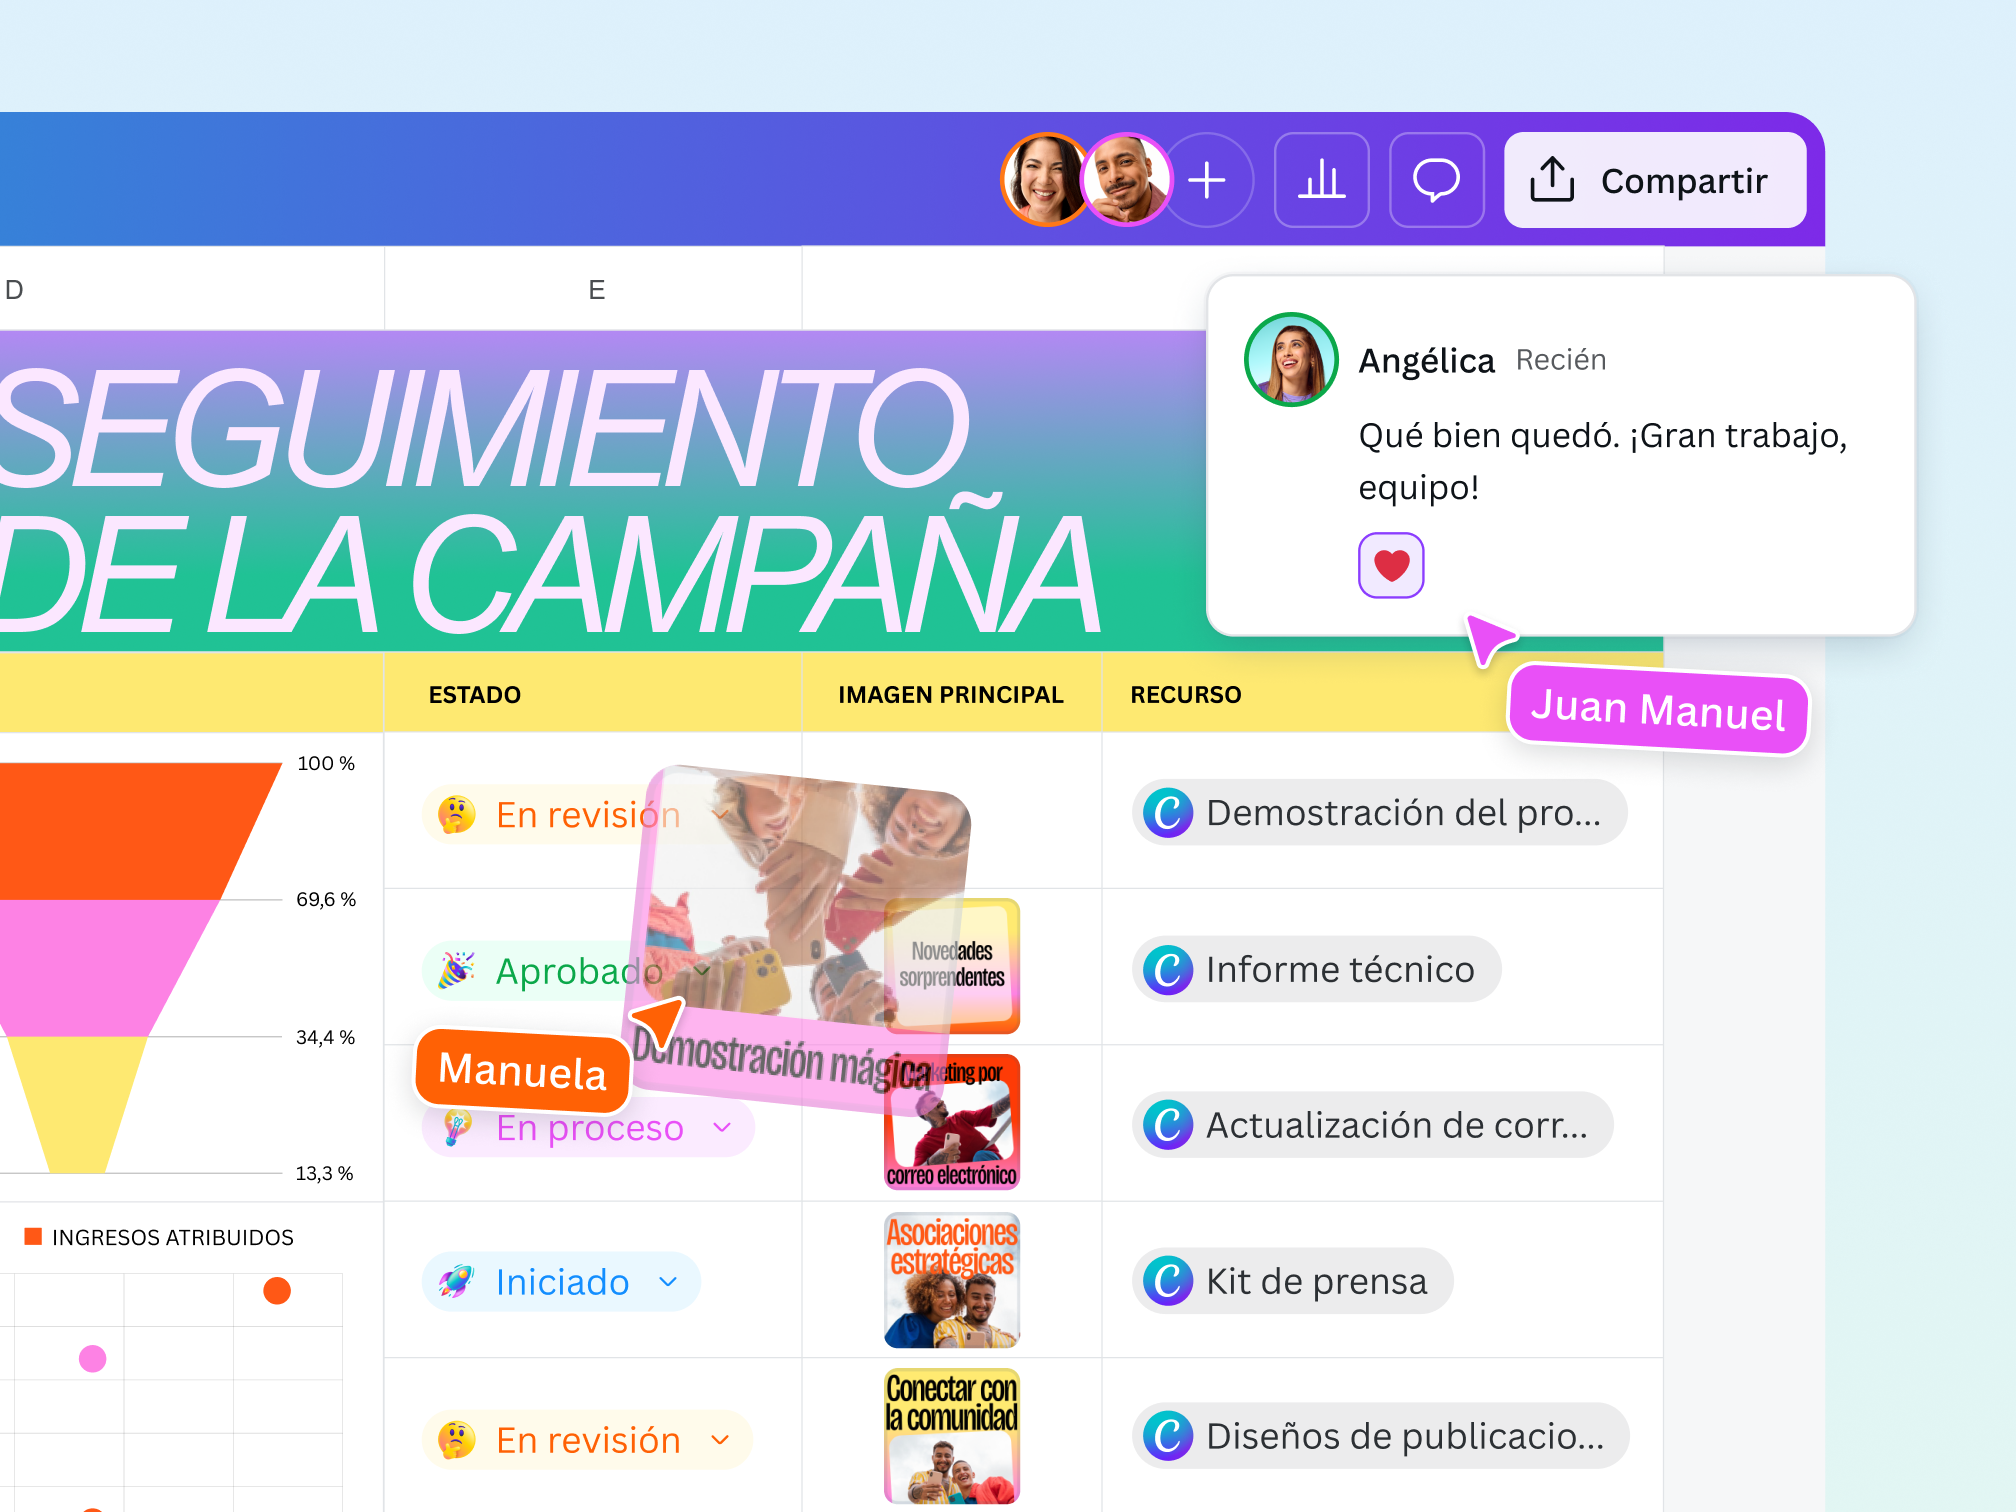Open the En proceso status dropdown
This screenshot has width=2016, height=1512.
tap(722, 1128)
